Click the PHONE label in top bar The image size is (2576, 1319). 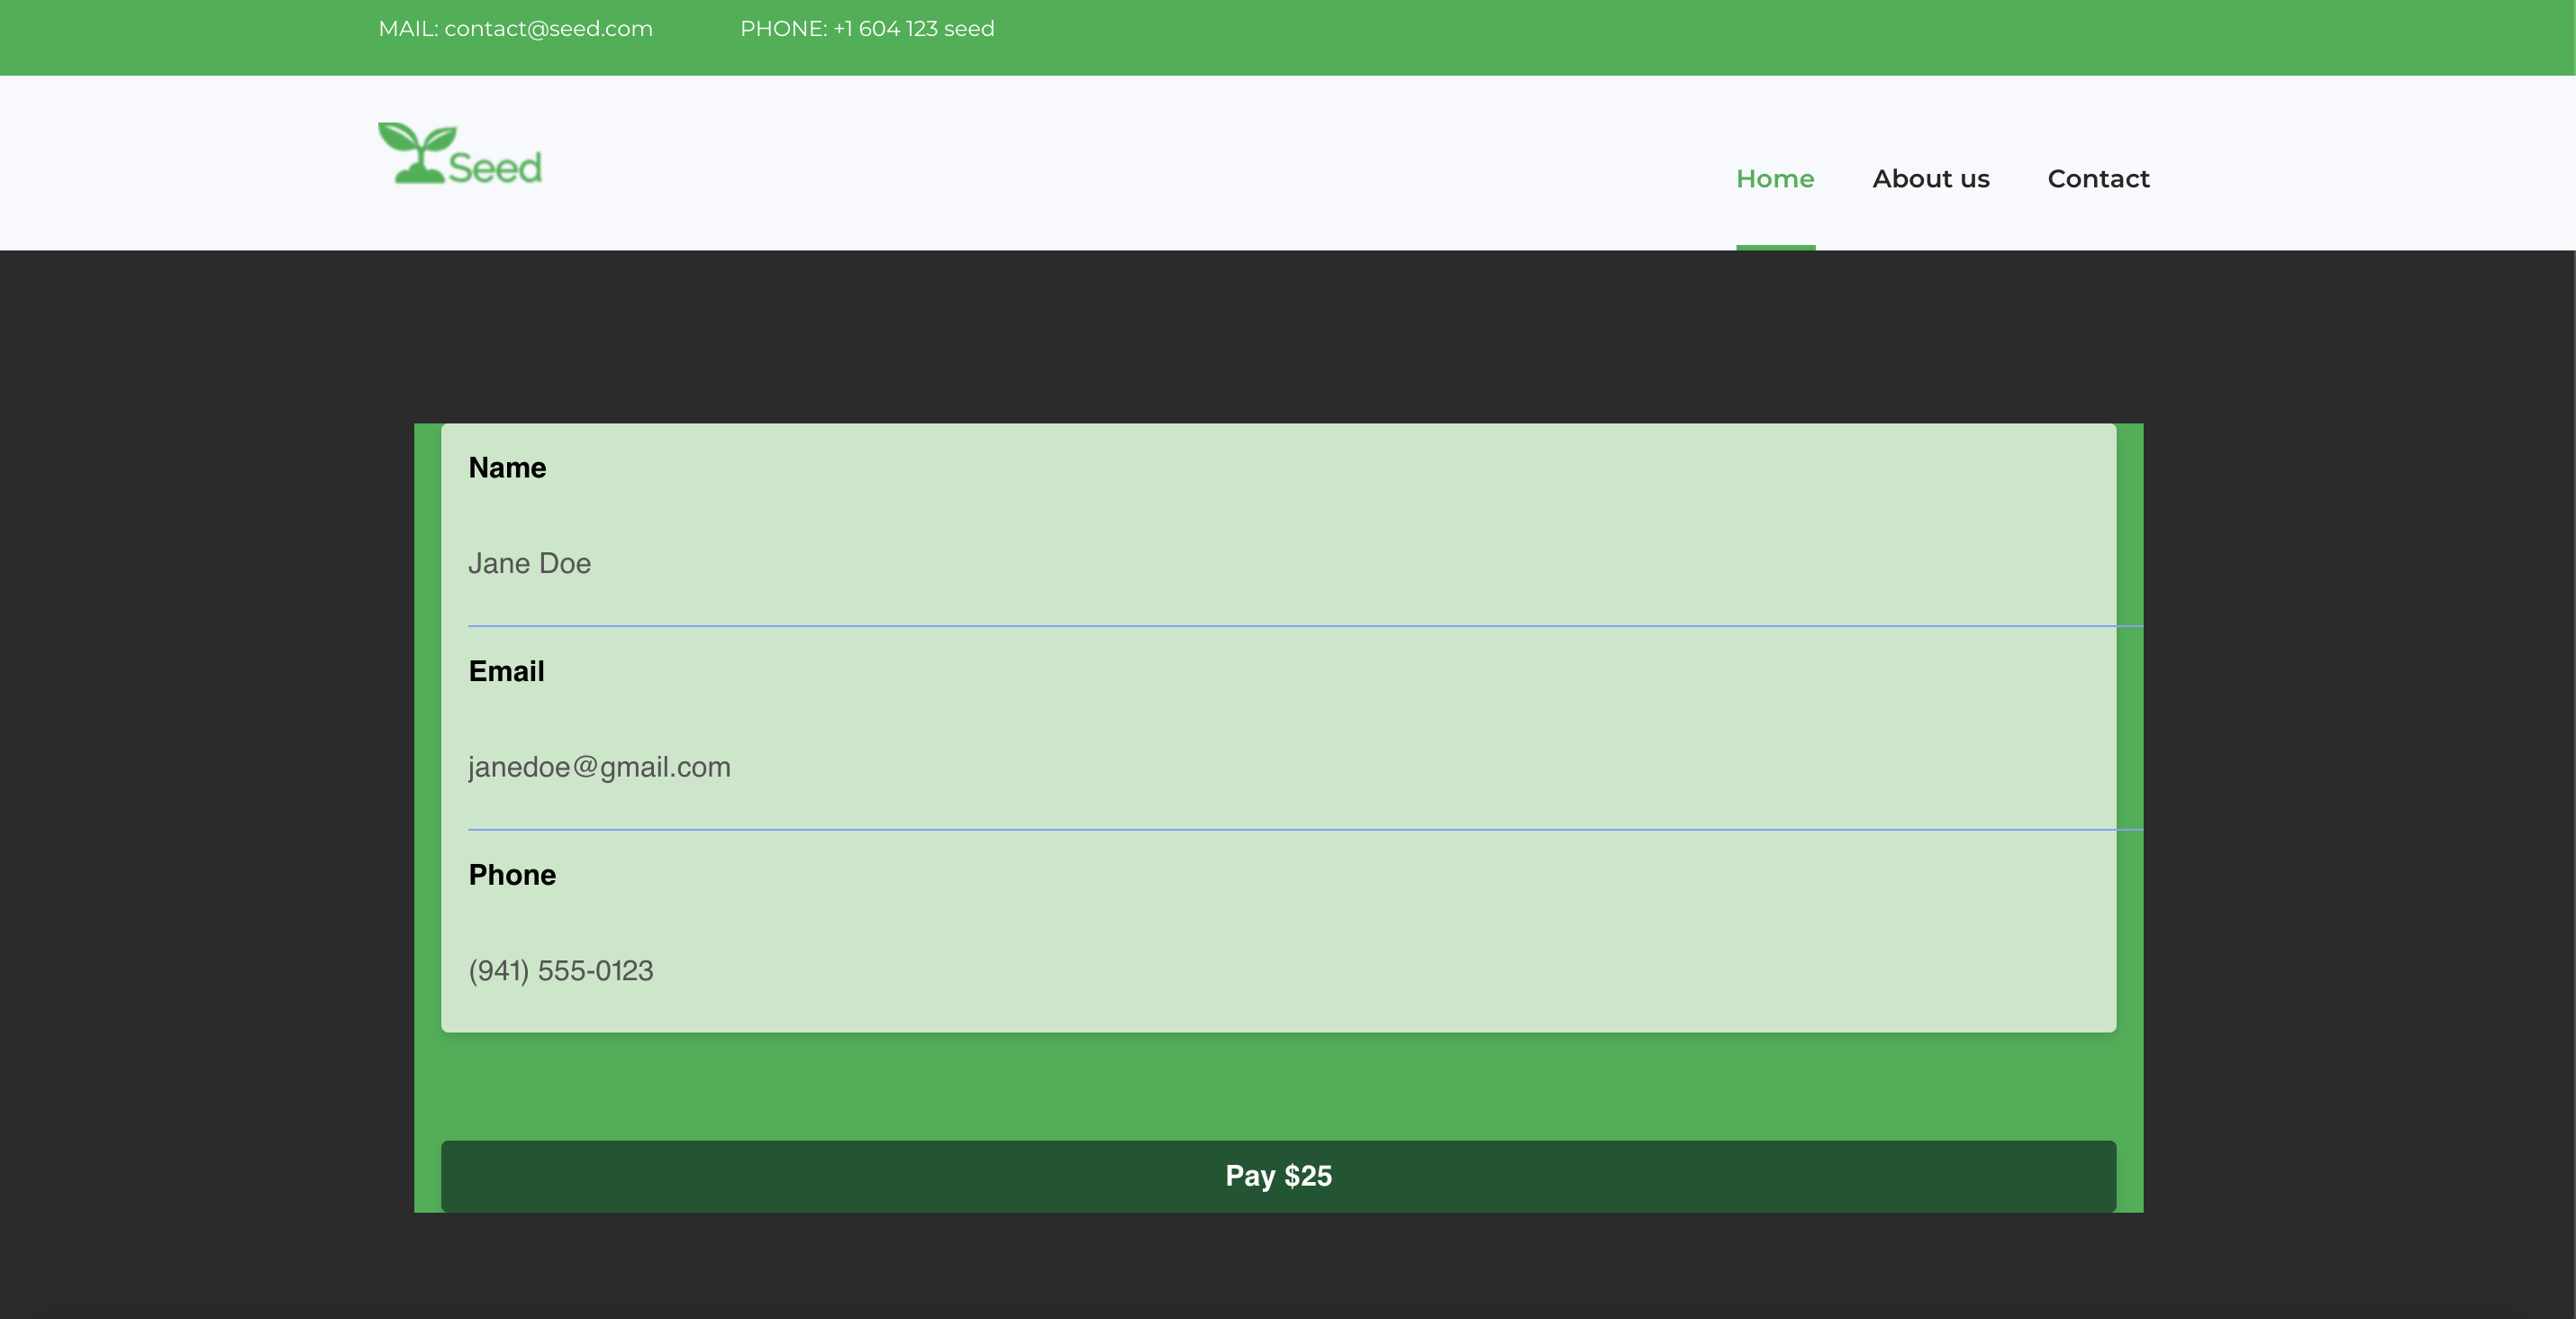782,29
